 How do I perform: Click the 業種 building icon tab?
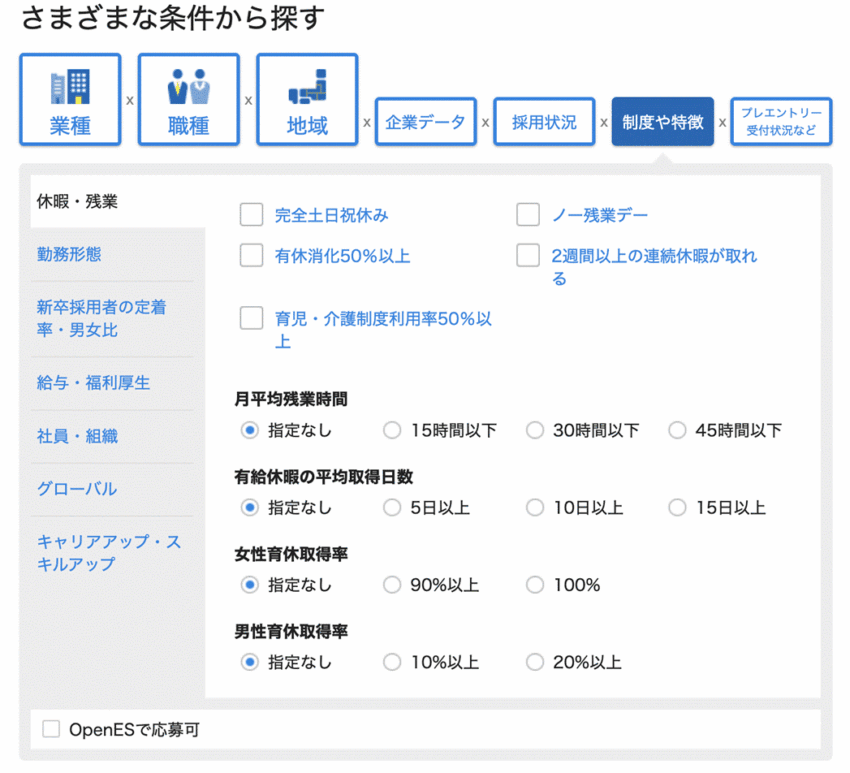coord(70,100)
